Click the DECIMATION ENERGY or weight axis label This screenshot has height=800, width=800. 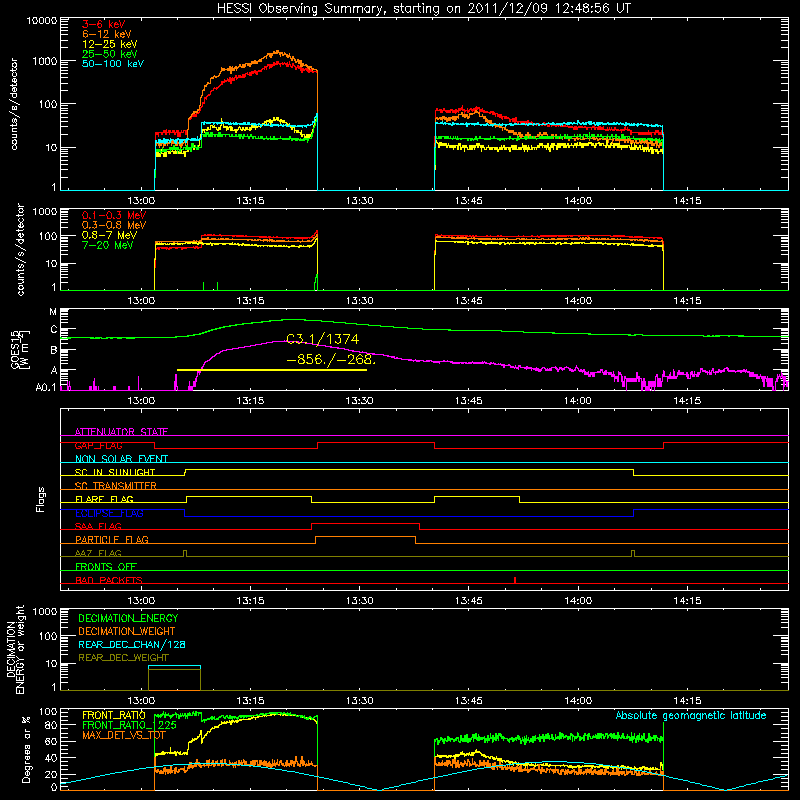(x=15, y=649)
